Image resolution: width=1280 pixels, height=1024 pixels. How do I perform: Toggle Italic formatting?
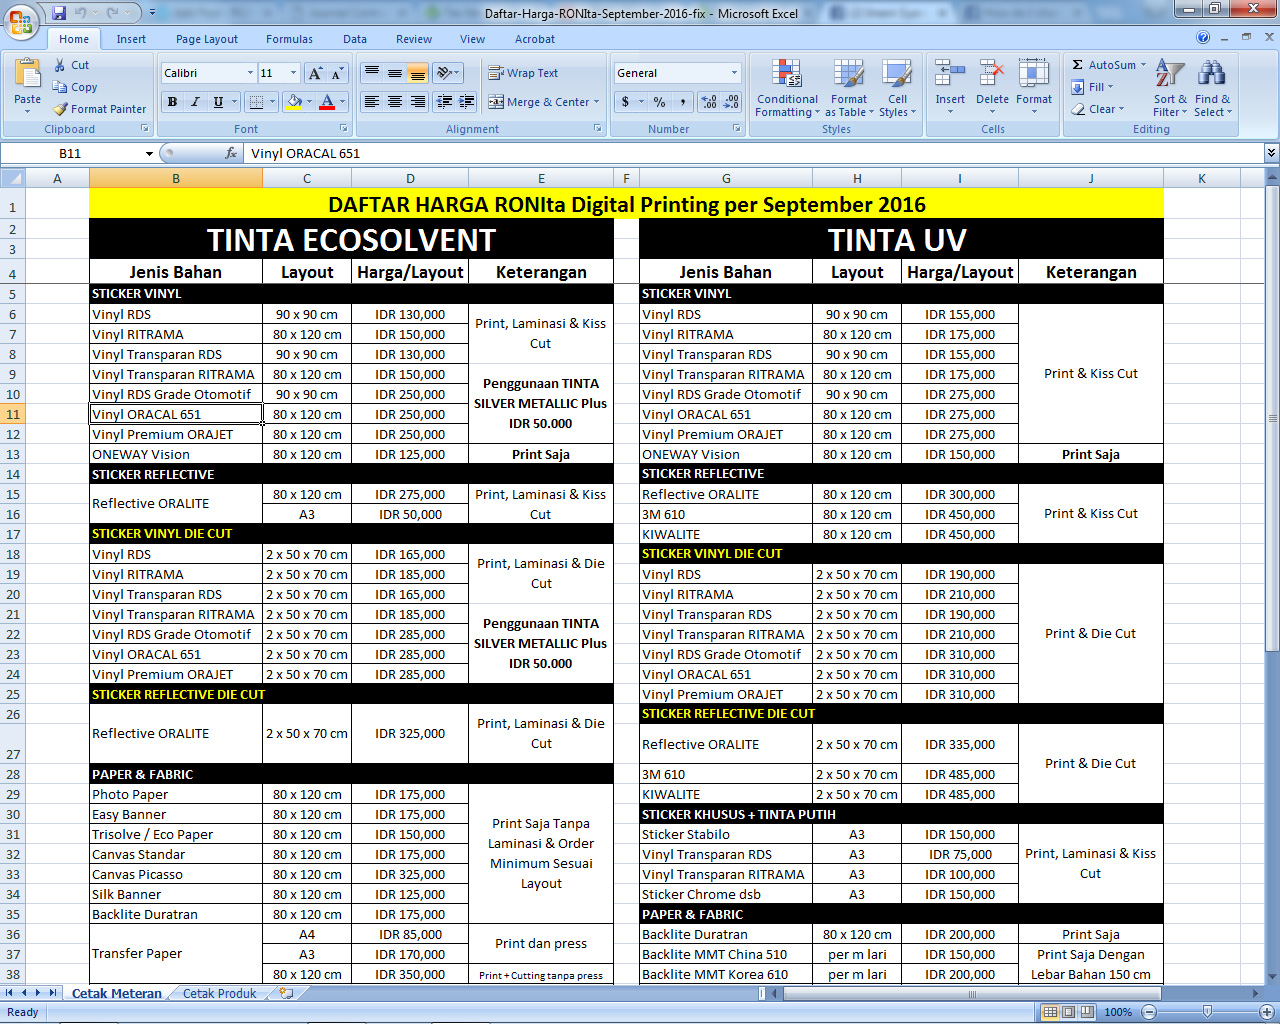[195, 102]
